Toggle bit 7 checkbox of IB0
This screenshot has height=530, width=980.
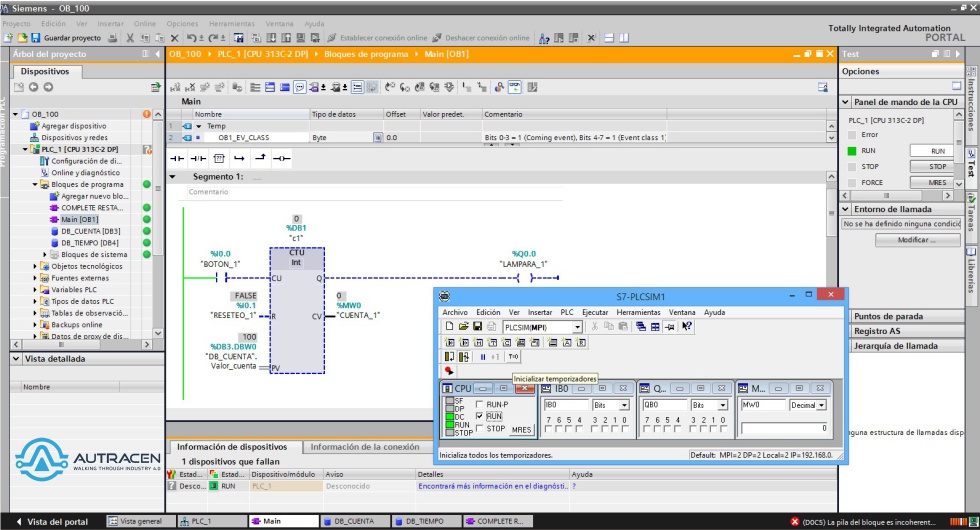(549, 429)
